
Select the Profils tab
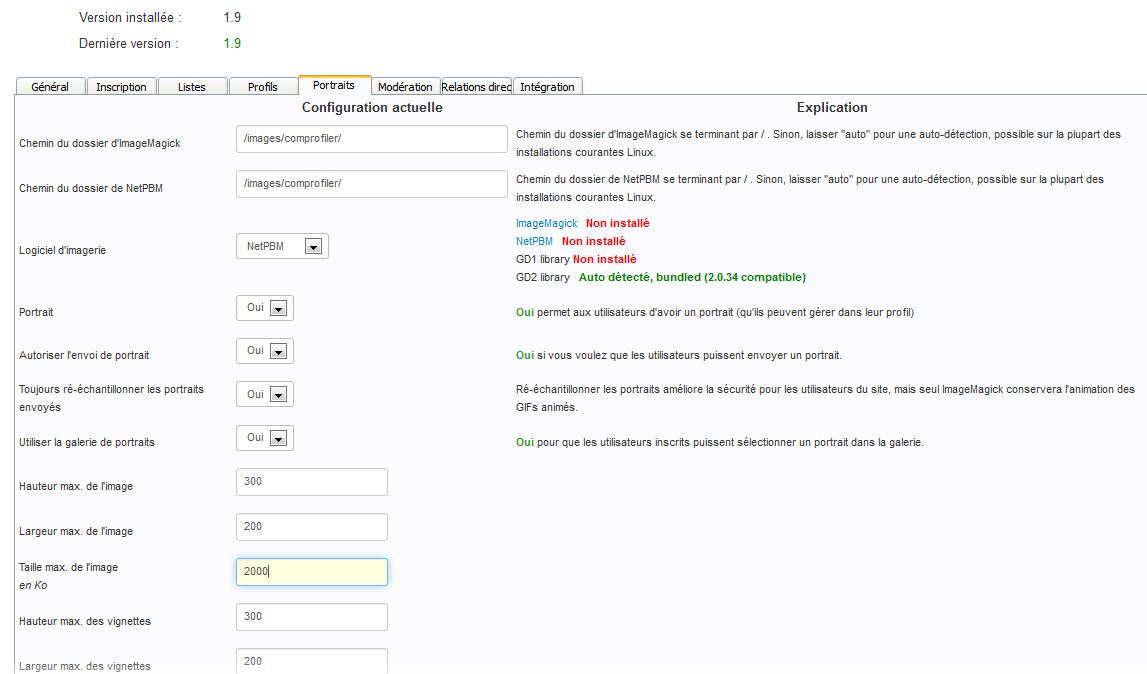(263, 87)
